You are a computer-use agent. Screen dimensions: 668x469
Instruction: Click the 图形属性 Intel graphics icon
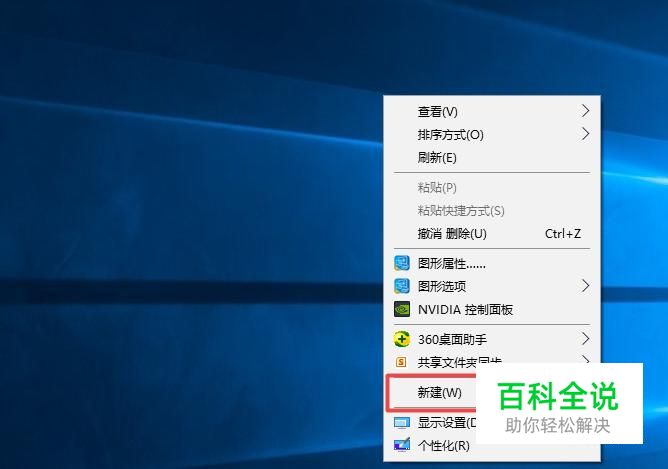pos(402,263)
